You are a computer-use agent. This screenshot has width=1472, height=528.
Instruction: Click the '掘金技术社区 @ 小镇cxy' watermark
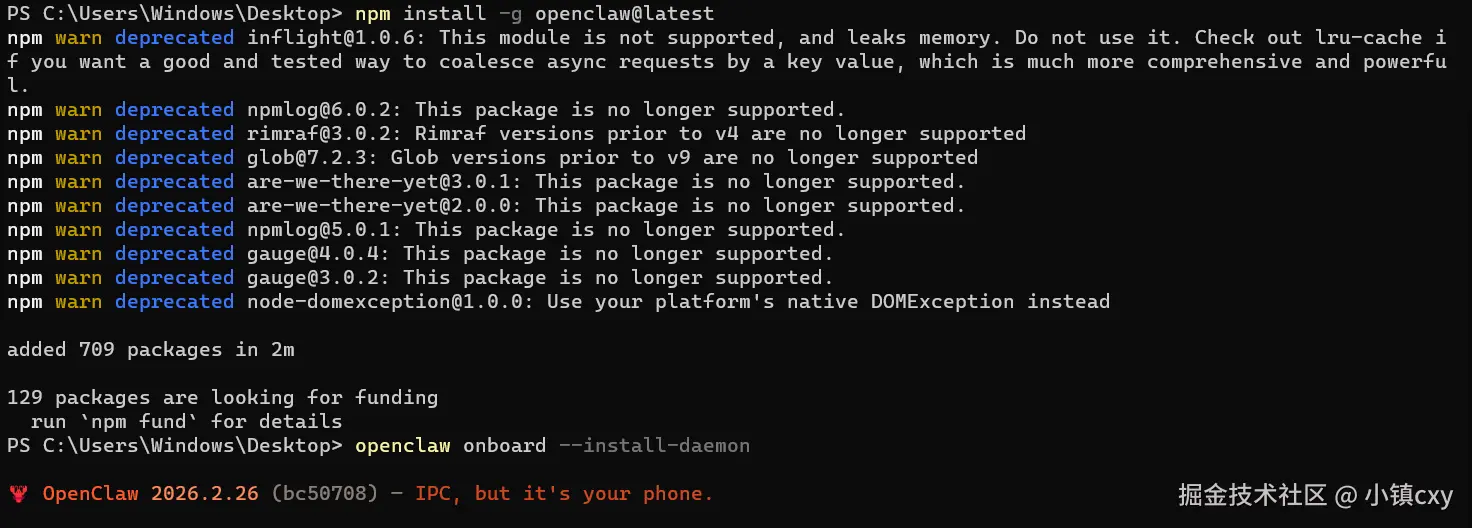(x=1315, y=495)
